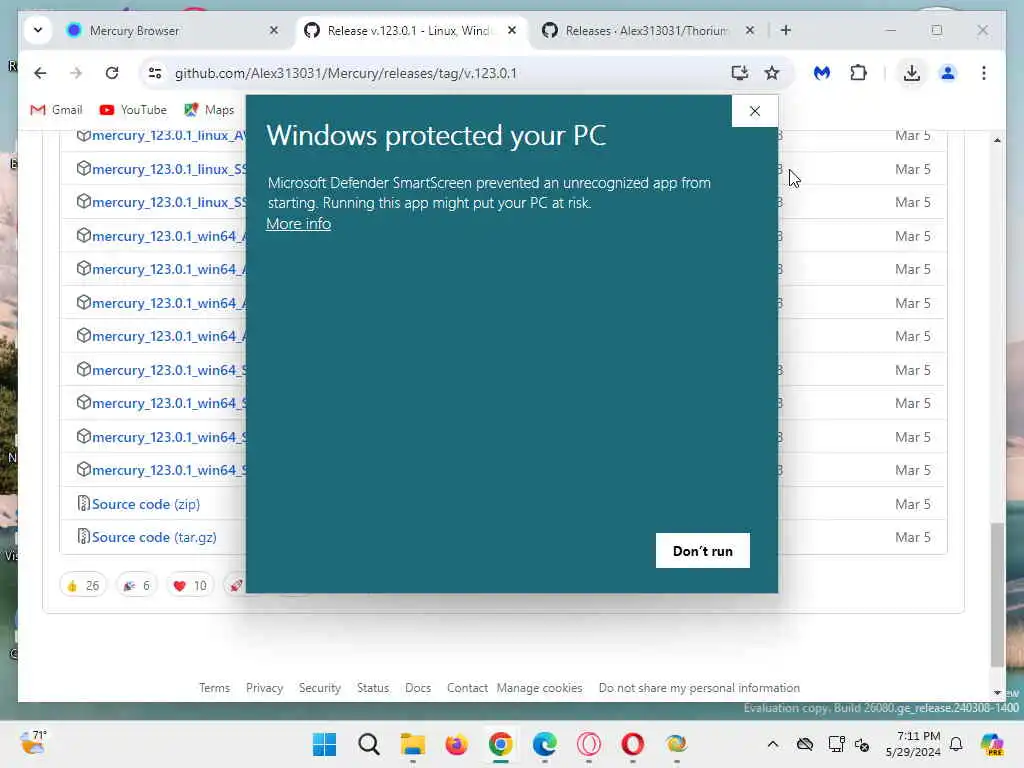Click the install app icon in address bar
This screenshot has width=1024, height=768.
739,73
